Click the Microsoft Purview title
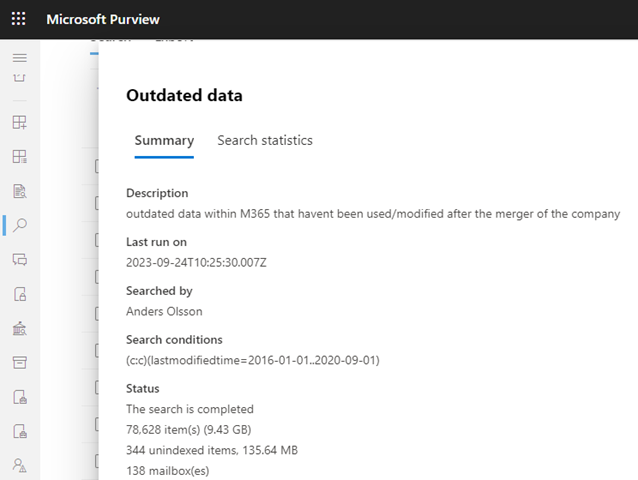The height and width of the screenshot is (480, 638). click(102, 19)
